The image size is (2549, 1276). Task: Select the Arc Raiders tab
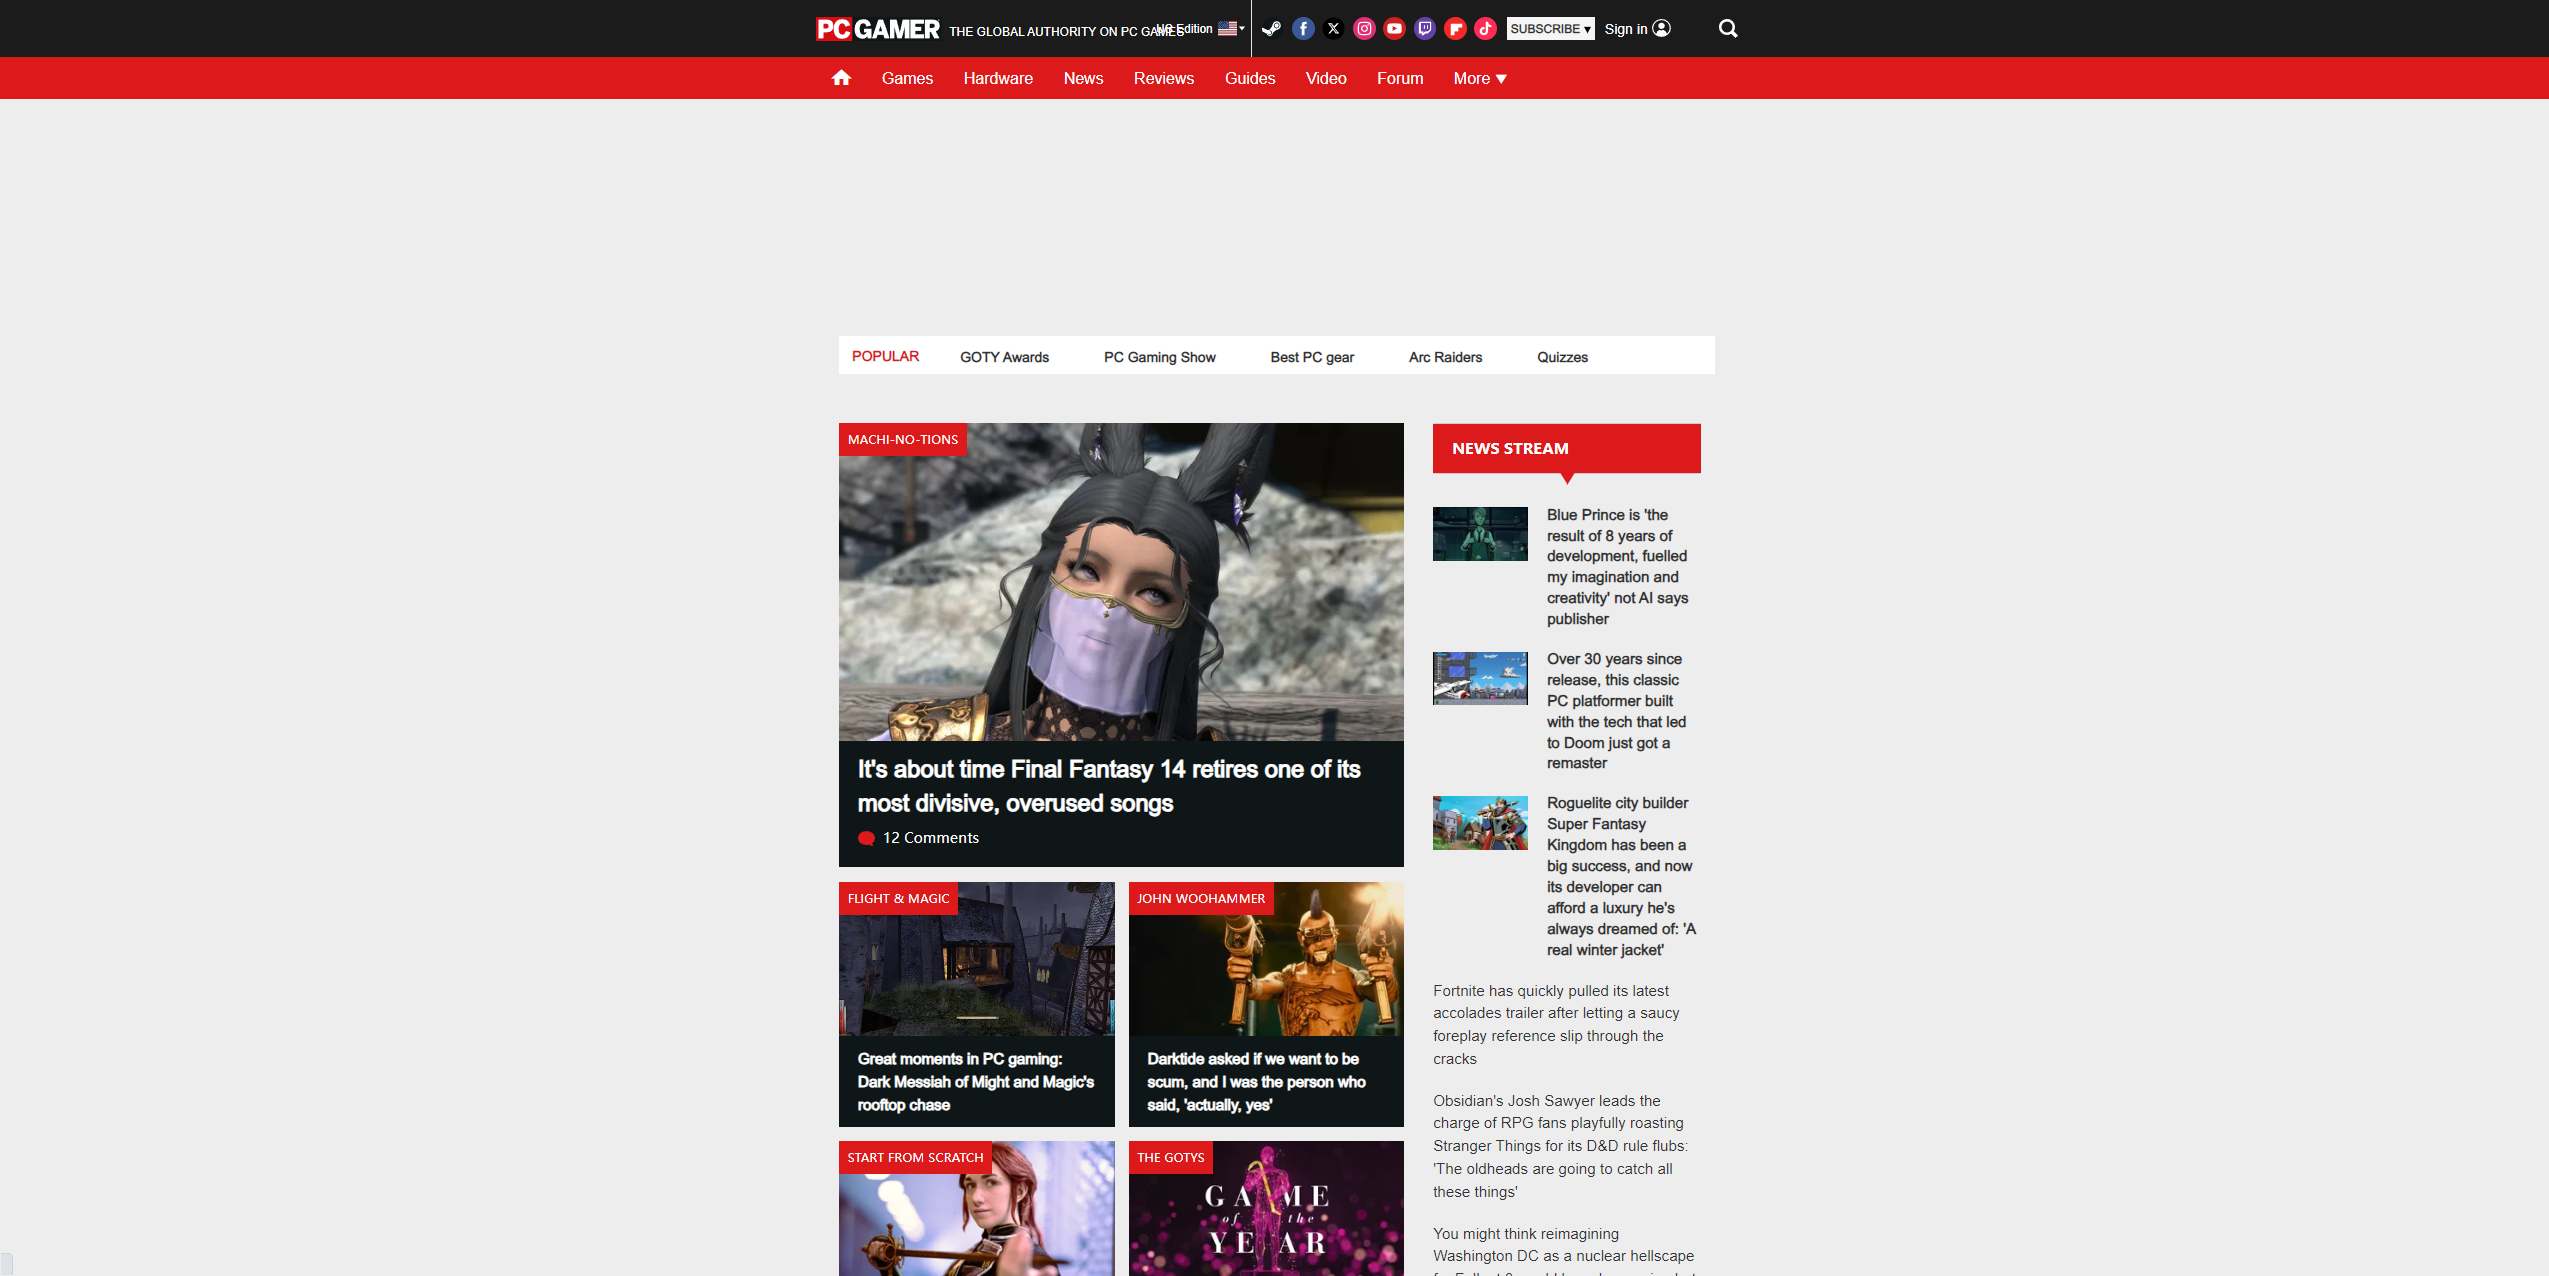tap(1444, 356)
